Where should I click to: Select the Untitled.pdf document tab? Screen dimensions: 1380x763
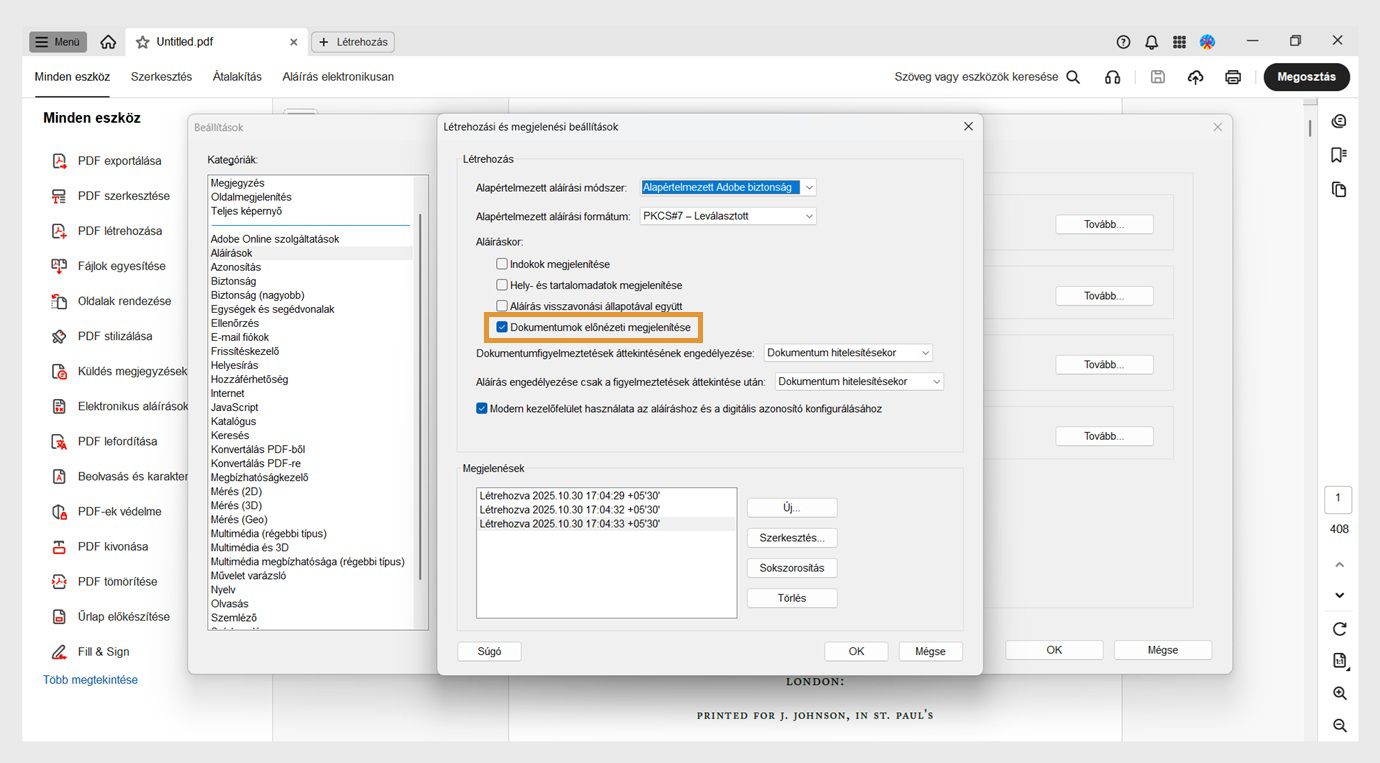[x=217, y=42]
